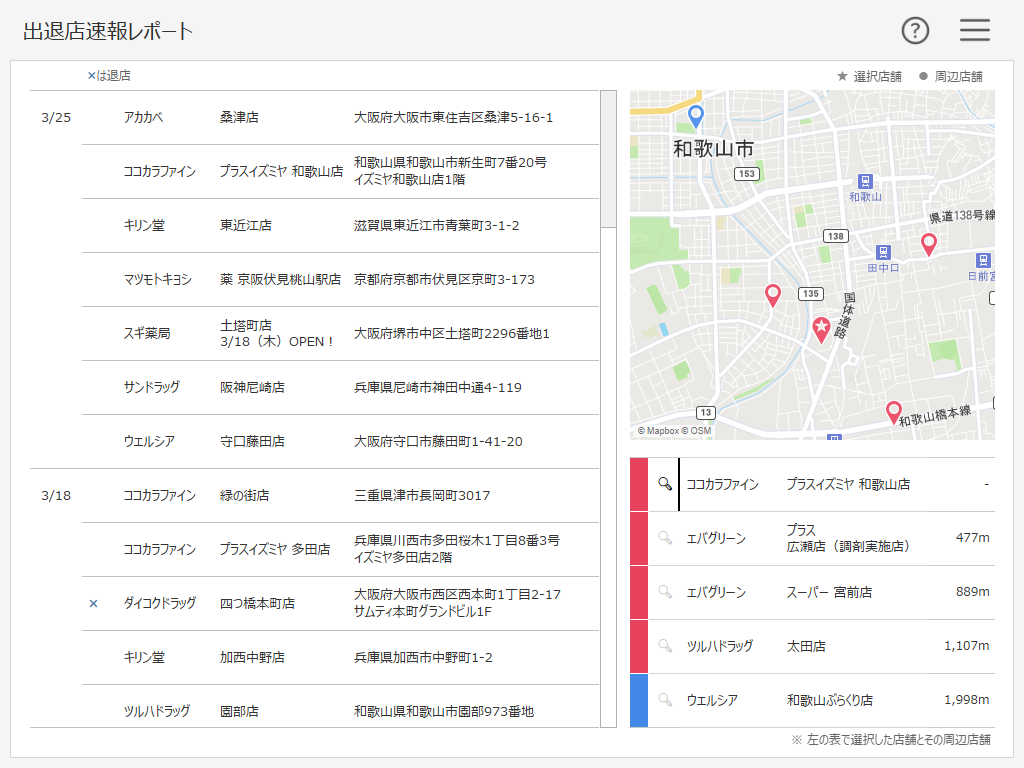The width and height of the screenshot is (1024, 768).
Task: Click address 滋賀県東近江市青葉町3-1-2
Action: point(437,225)
